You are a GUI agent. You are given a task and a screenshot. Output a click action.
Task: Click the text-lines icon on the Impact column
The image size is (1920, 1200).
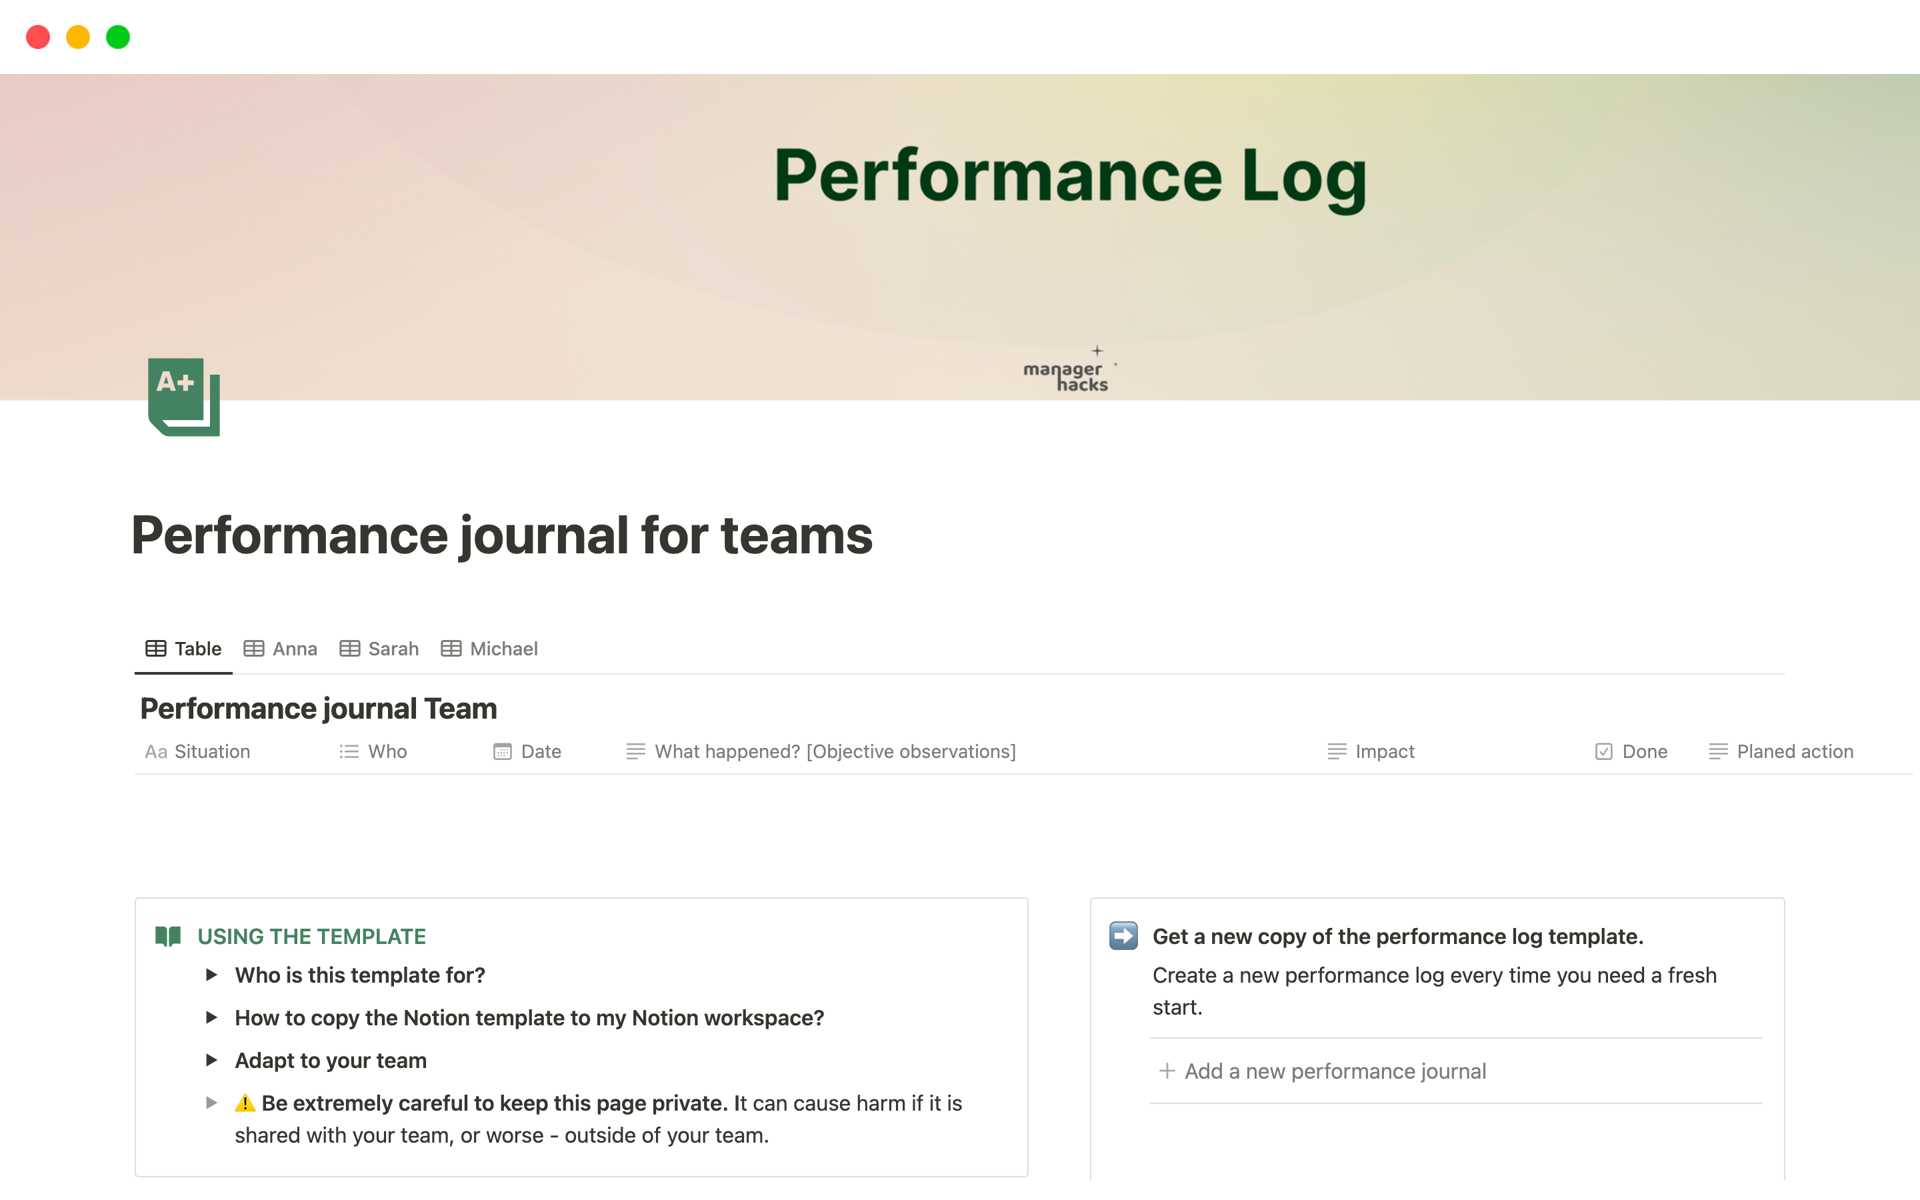click(x=1335, y=751)
